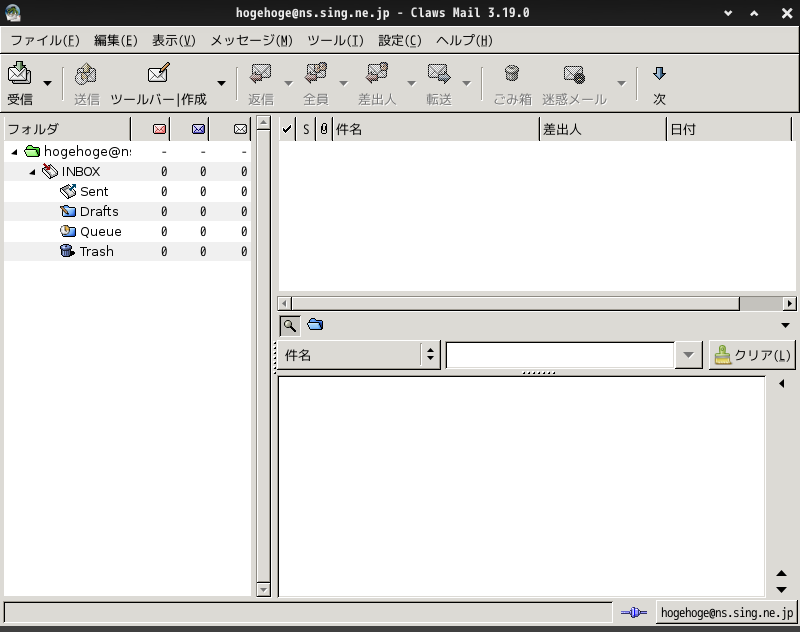Image resolution: width=800 pixels, height=632 pixels.
Task: Sort messages by 差出人 column header
Action: (x=603, y=129)
